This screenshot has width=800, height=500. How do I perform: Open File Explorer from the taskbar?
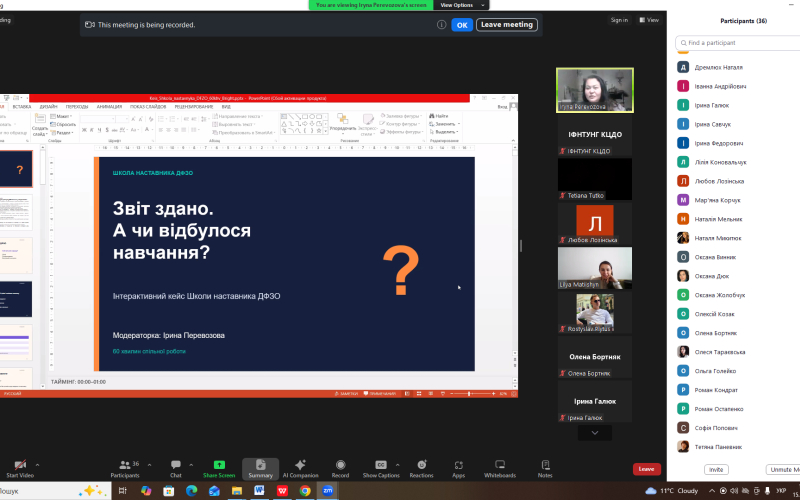pos(237,491)
